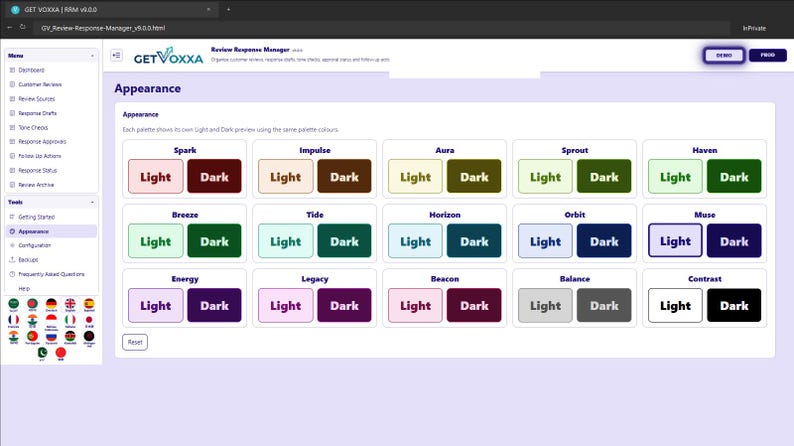Image resolution: width=794 pixels, height=446 pixels.
Task: Apply Impulse Dark palette
Action: (x=344, y=176)
